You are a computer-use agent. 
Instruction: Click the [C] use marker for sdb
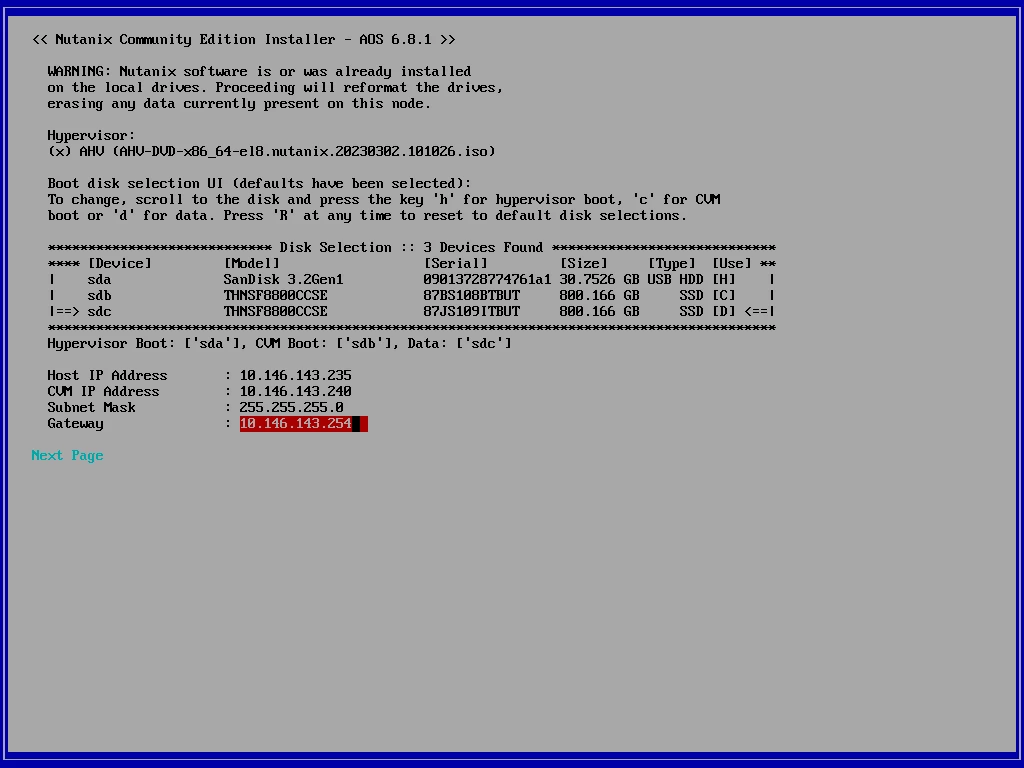click(724, 295)
